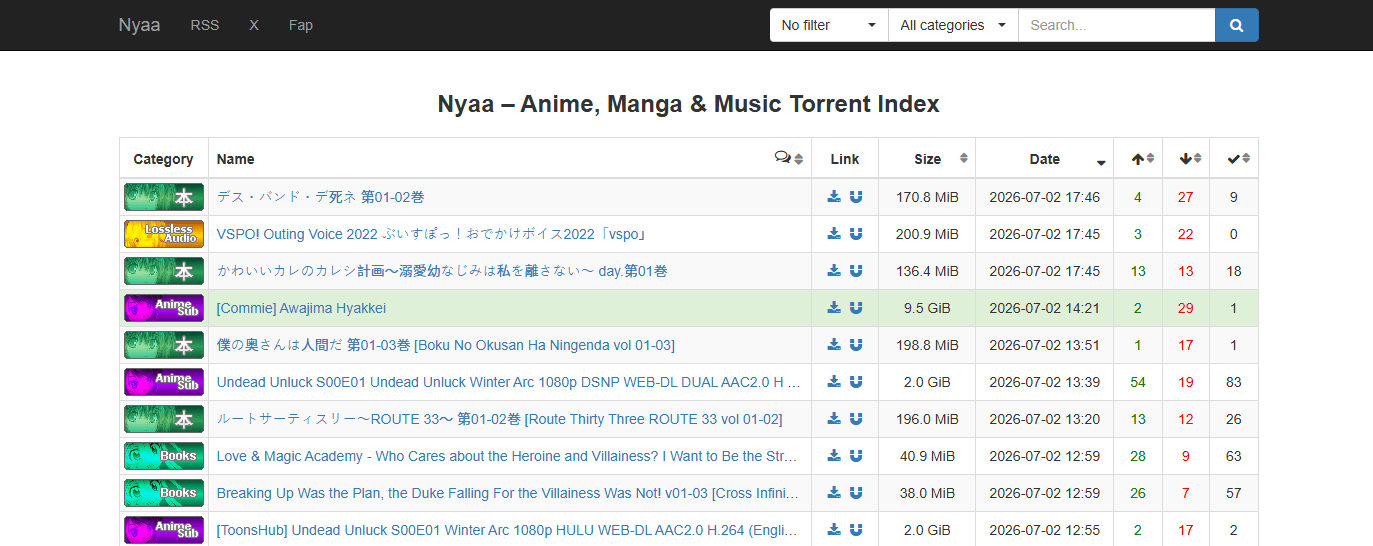Download torrent file for デス・バンド・デ死ネ row
Screen dimensions: 1373x546
(x=834, y=197)
